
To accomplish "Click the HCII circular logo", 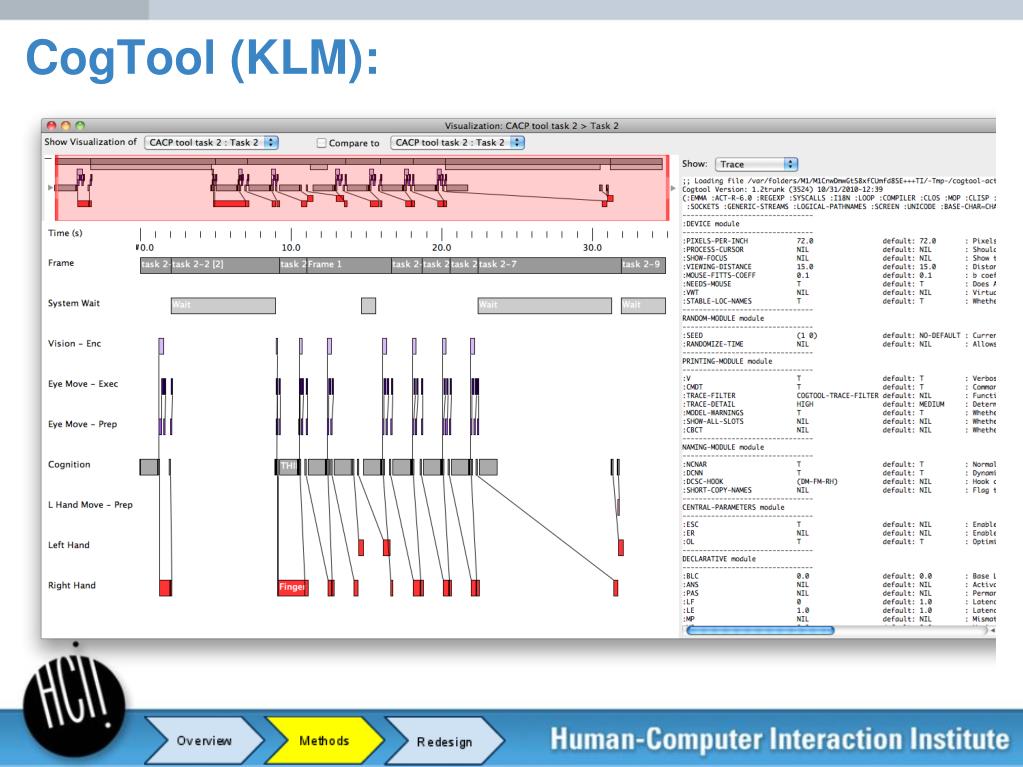I will 73,705.
